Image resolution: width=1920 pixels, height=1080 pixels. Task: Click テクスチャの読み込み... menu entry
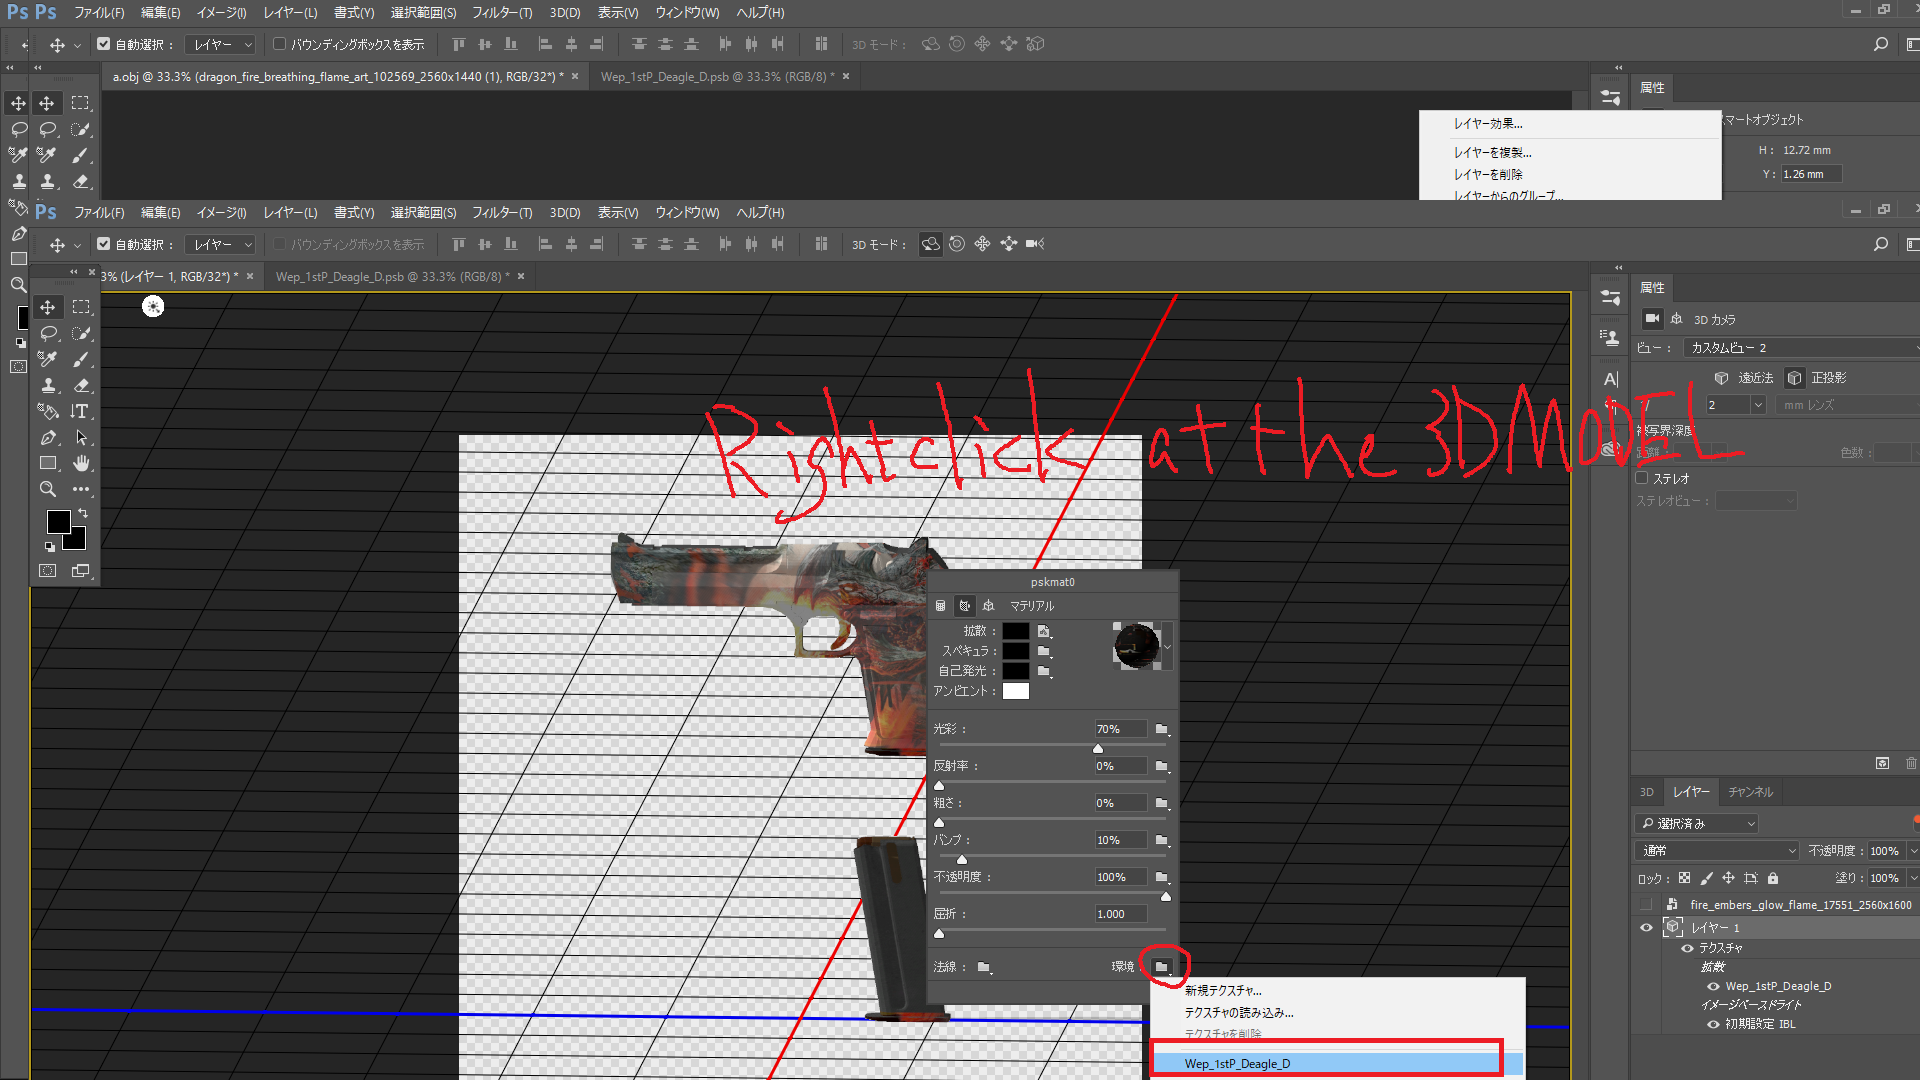[1239, 1012]
